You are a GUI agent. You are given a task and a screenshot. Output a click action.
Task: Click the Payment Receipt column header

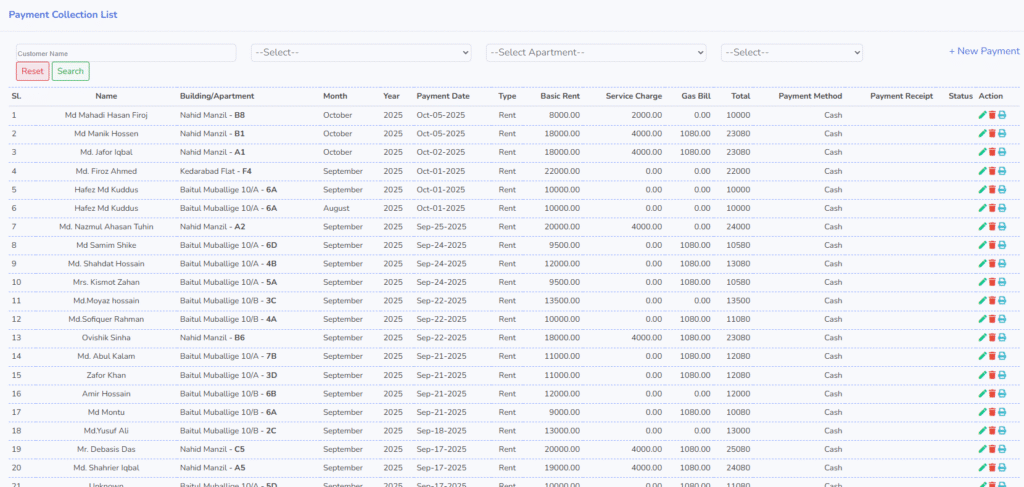coord(902,96)
